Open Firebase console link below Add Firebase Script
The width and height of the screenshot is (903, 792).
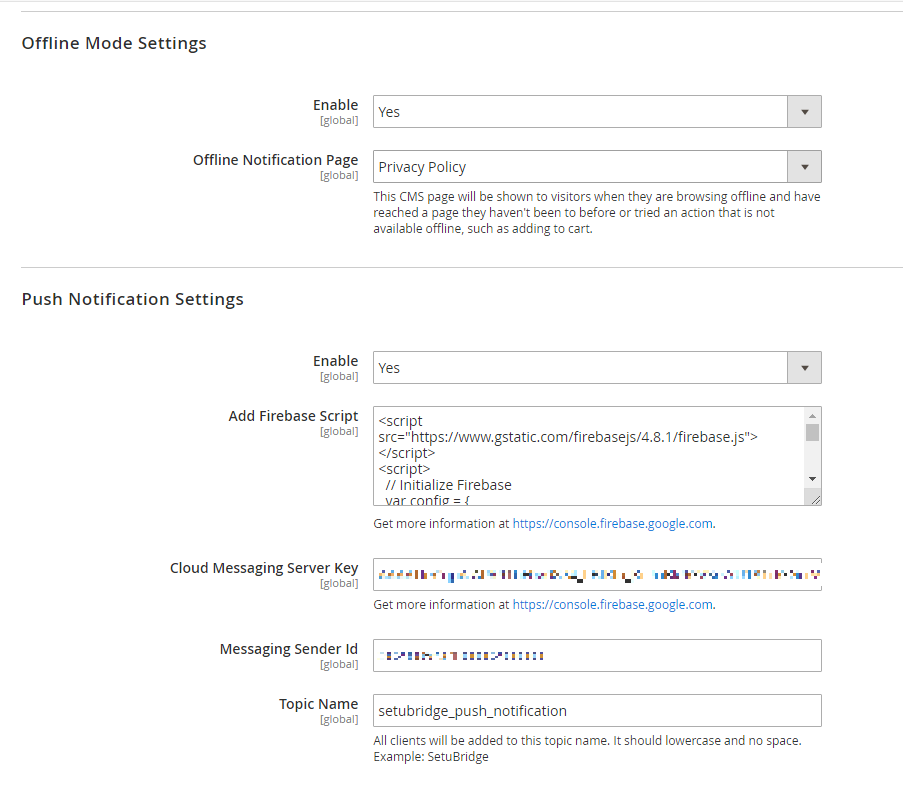612,523
